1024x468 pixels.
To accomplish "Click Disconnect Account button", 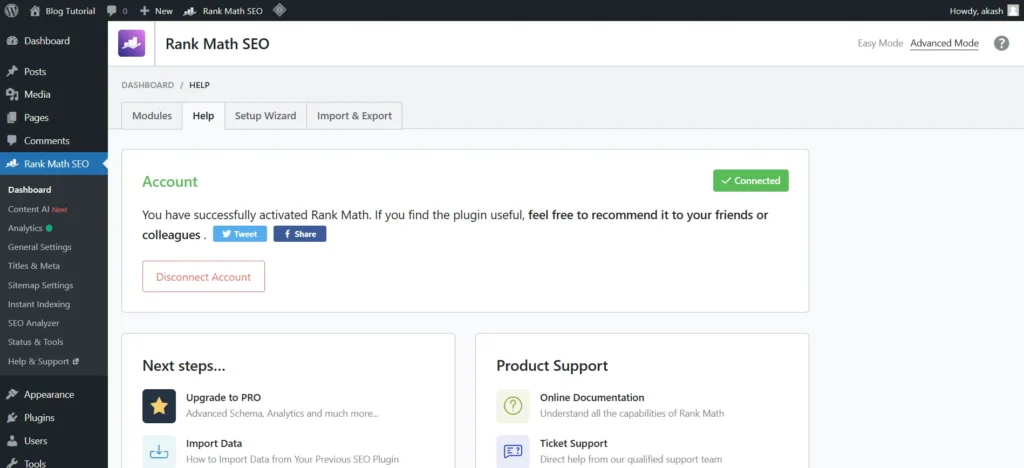I will (x=204, y=277).
